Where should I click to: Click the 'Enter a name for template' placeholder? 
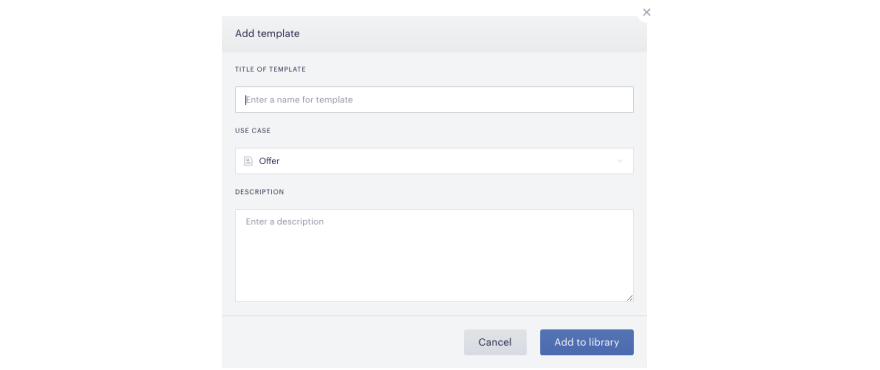coord(299,100)
